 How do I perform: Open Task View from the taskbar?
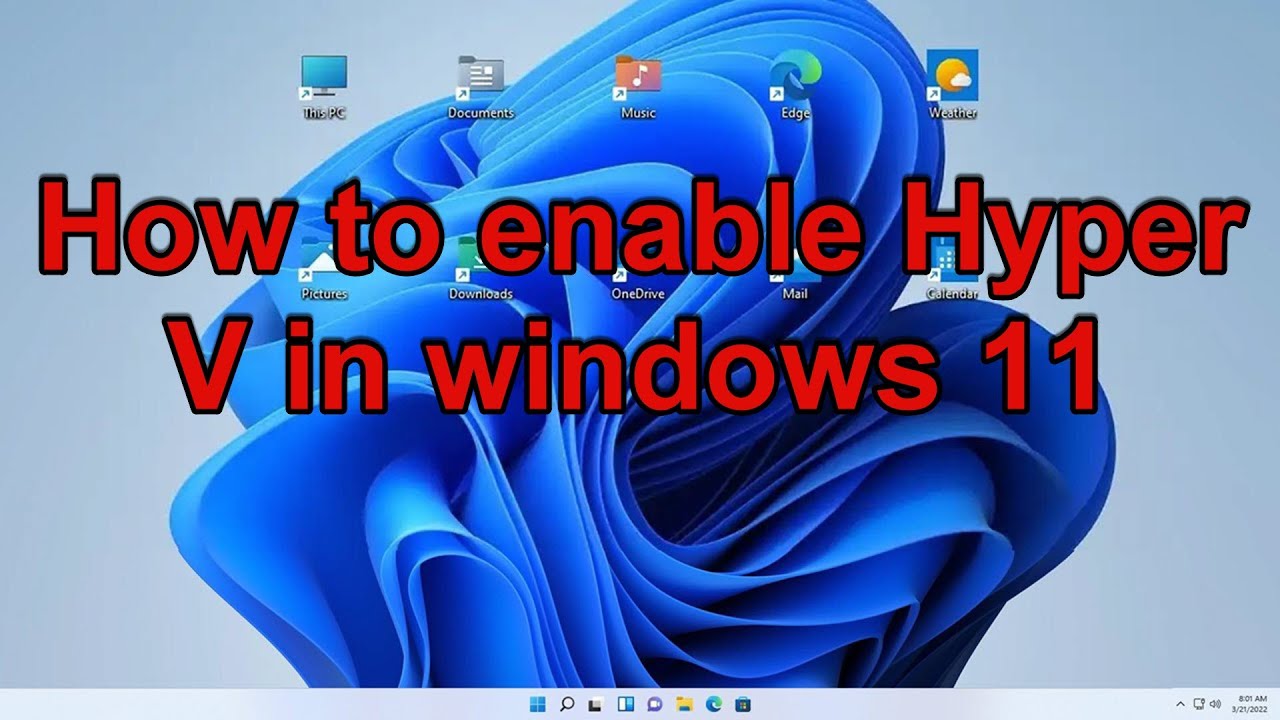pos(596,704)
